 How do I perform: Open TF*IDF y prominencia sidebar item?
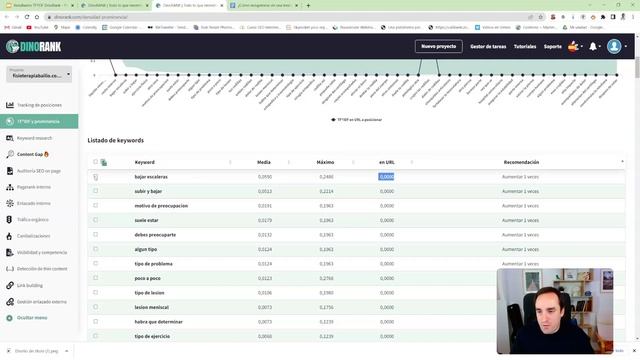[x=39, y=122]
